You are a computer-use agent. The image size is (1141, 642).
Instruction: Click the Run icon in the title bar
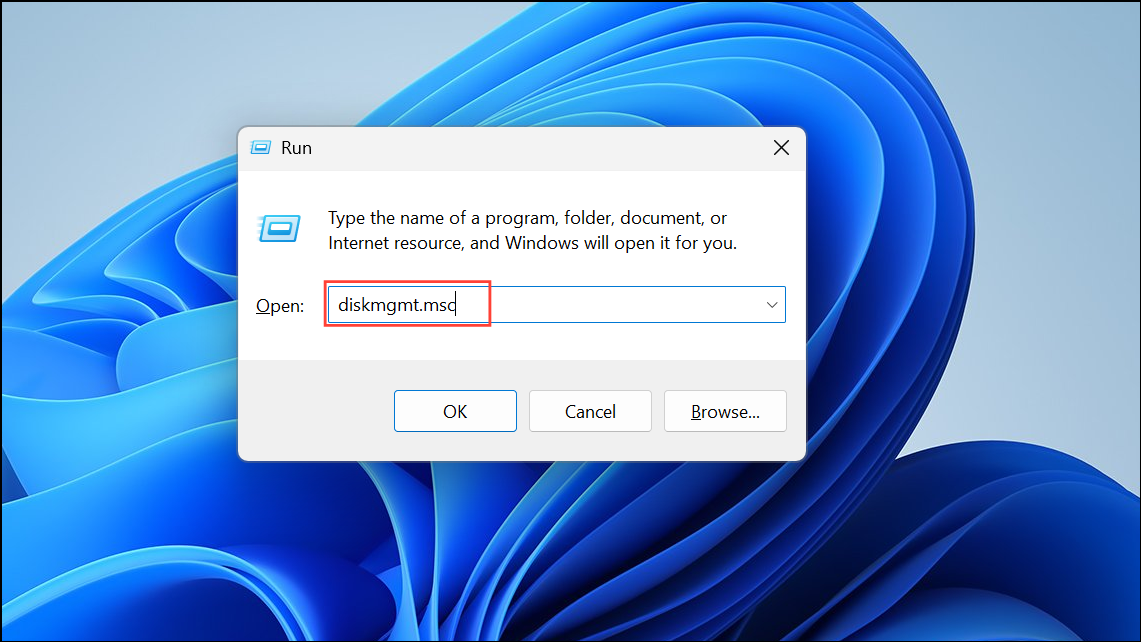(261, 148)
